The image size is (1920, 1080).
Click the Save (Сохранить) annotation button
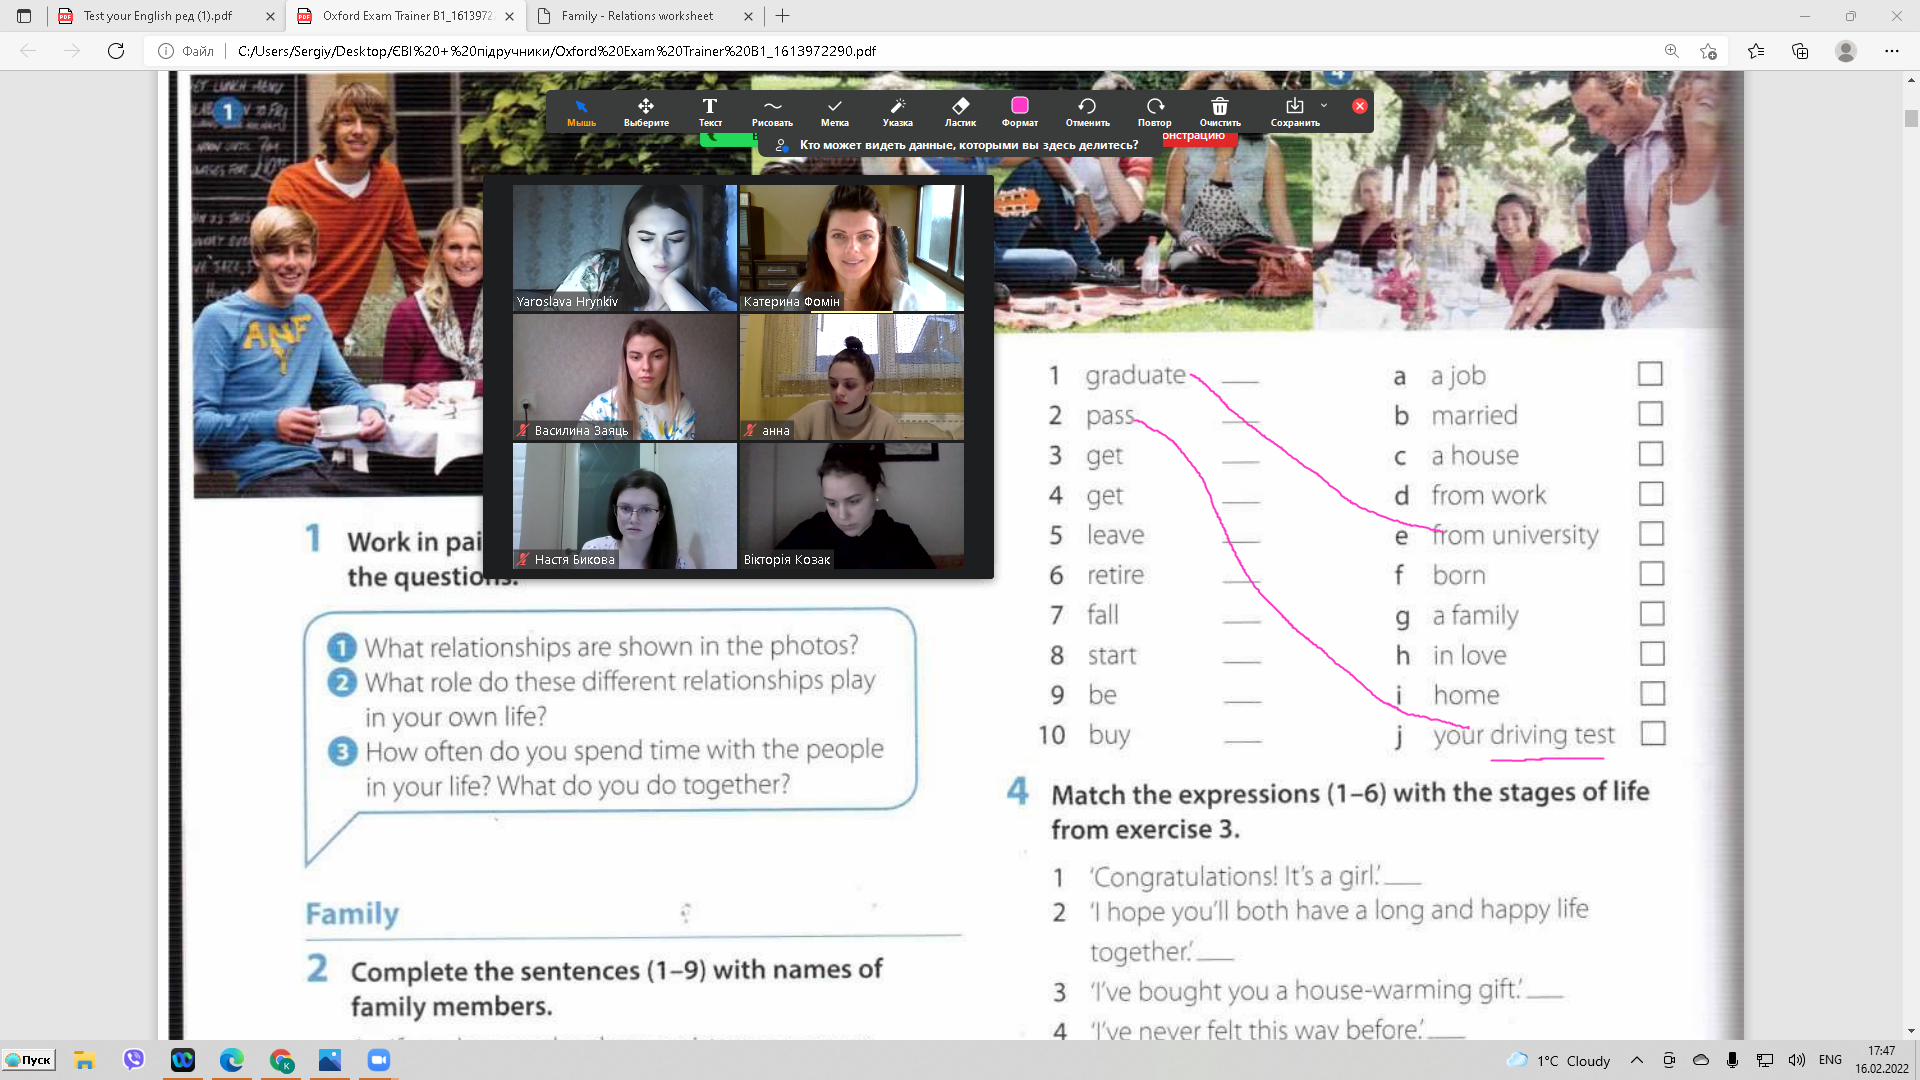[1294, 111]
